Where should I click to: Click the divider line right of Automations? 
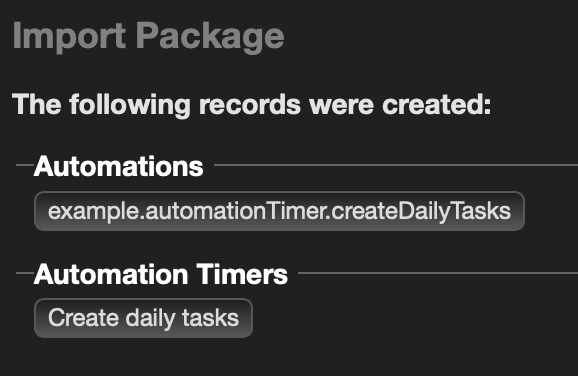tap(396, 165)
